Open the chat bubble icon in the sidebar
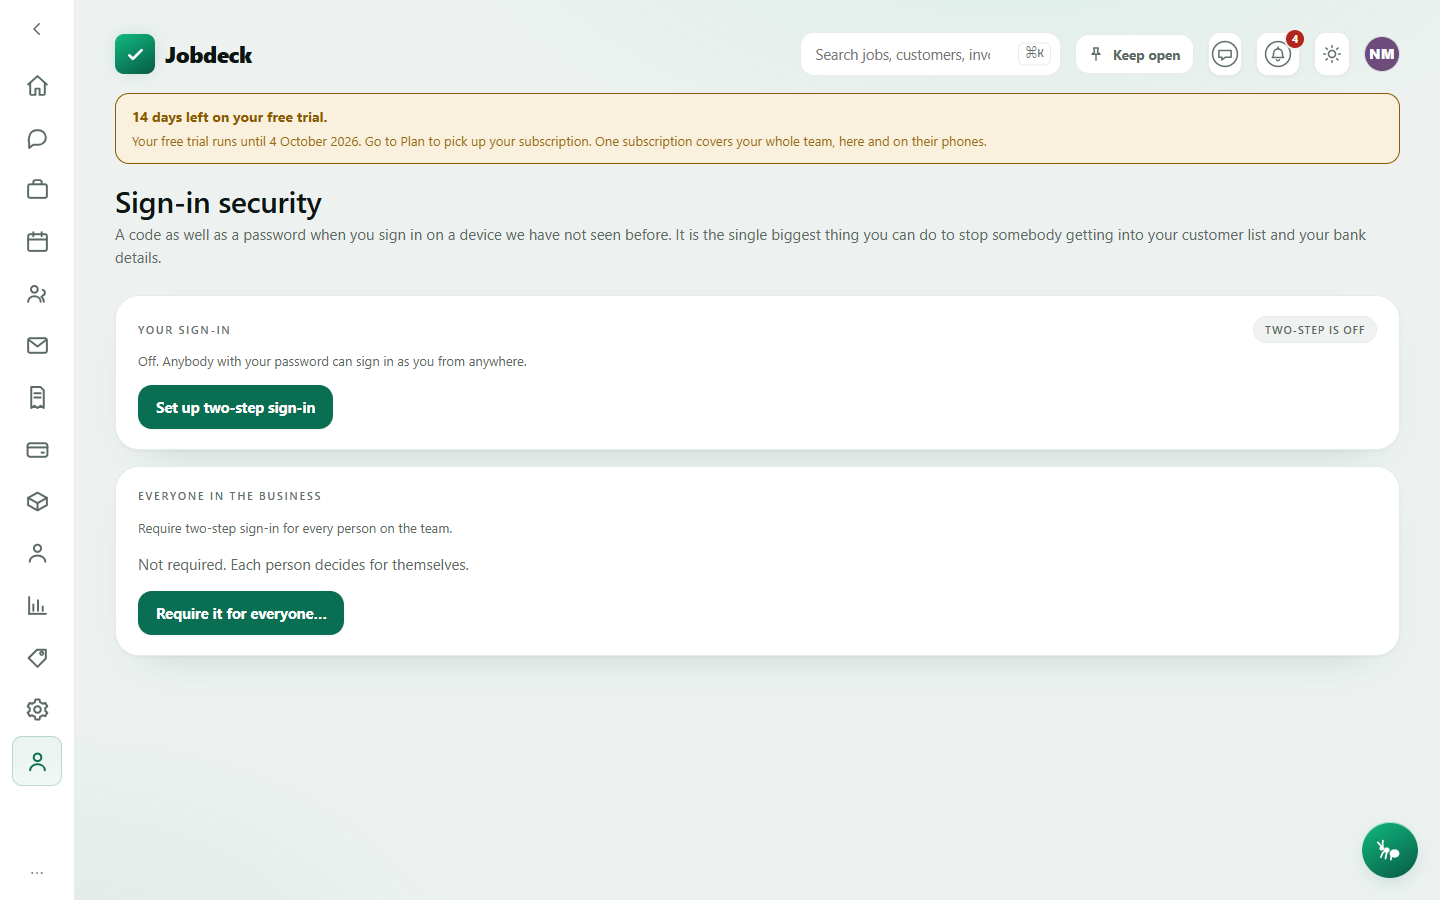This screenshot has width=1440, height=900. tap(37, 138)
